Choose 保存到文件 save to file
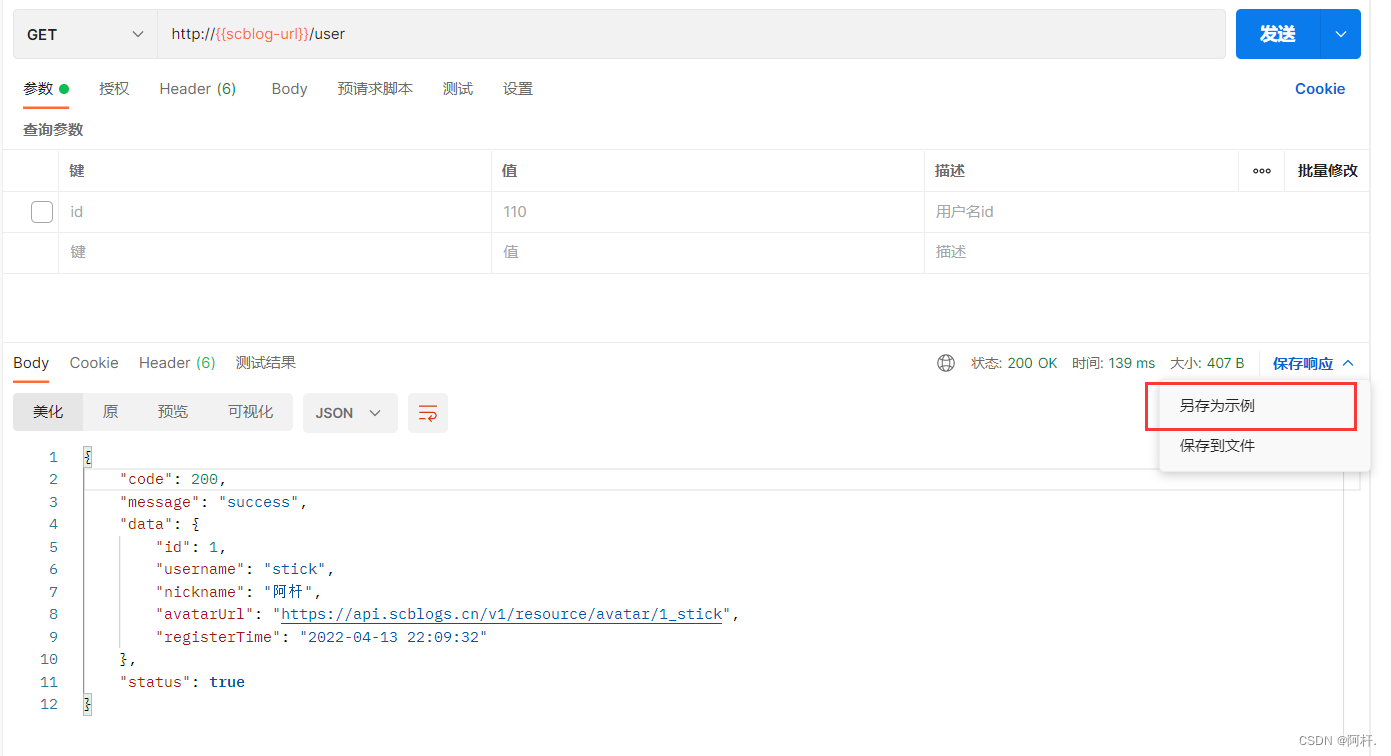The width and height of the screenshot is (1391, 756). tap(1217, 446)
